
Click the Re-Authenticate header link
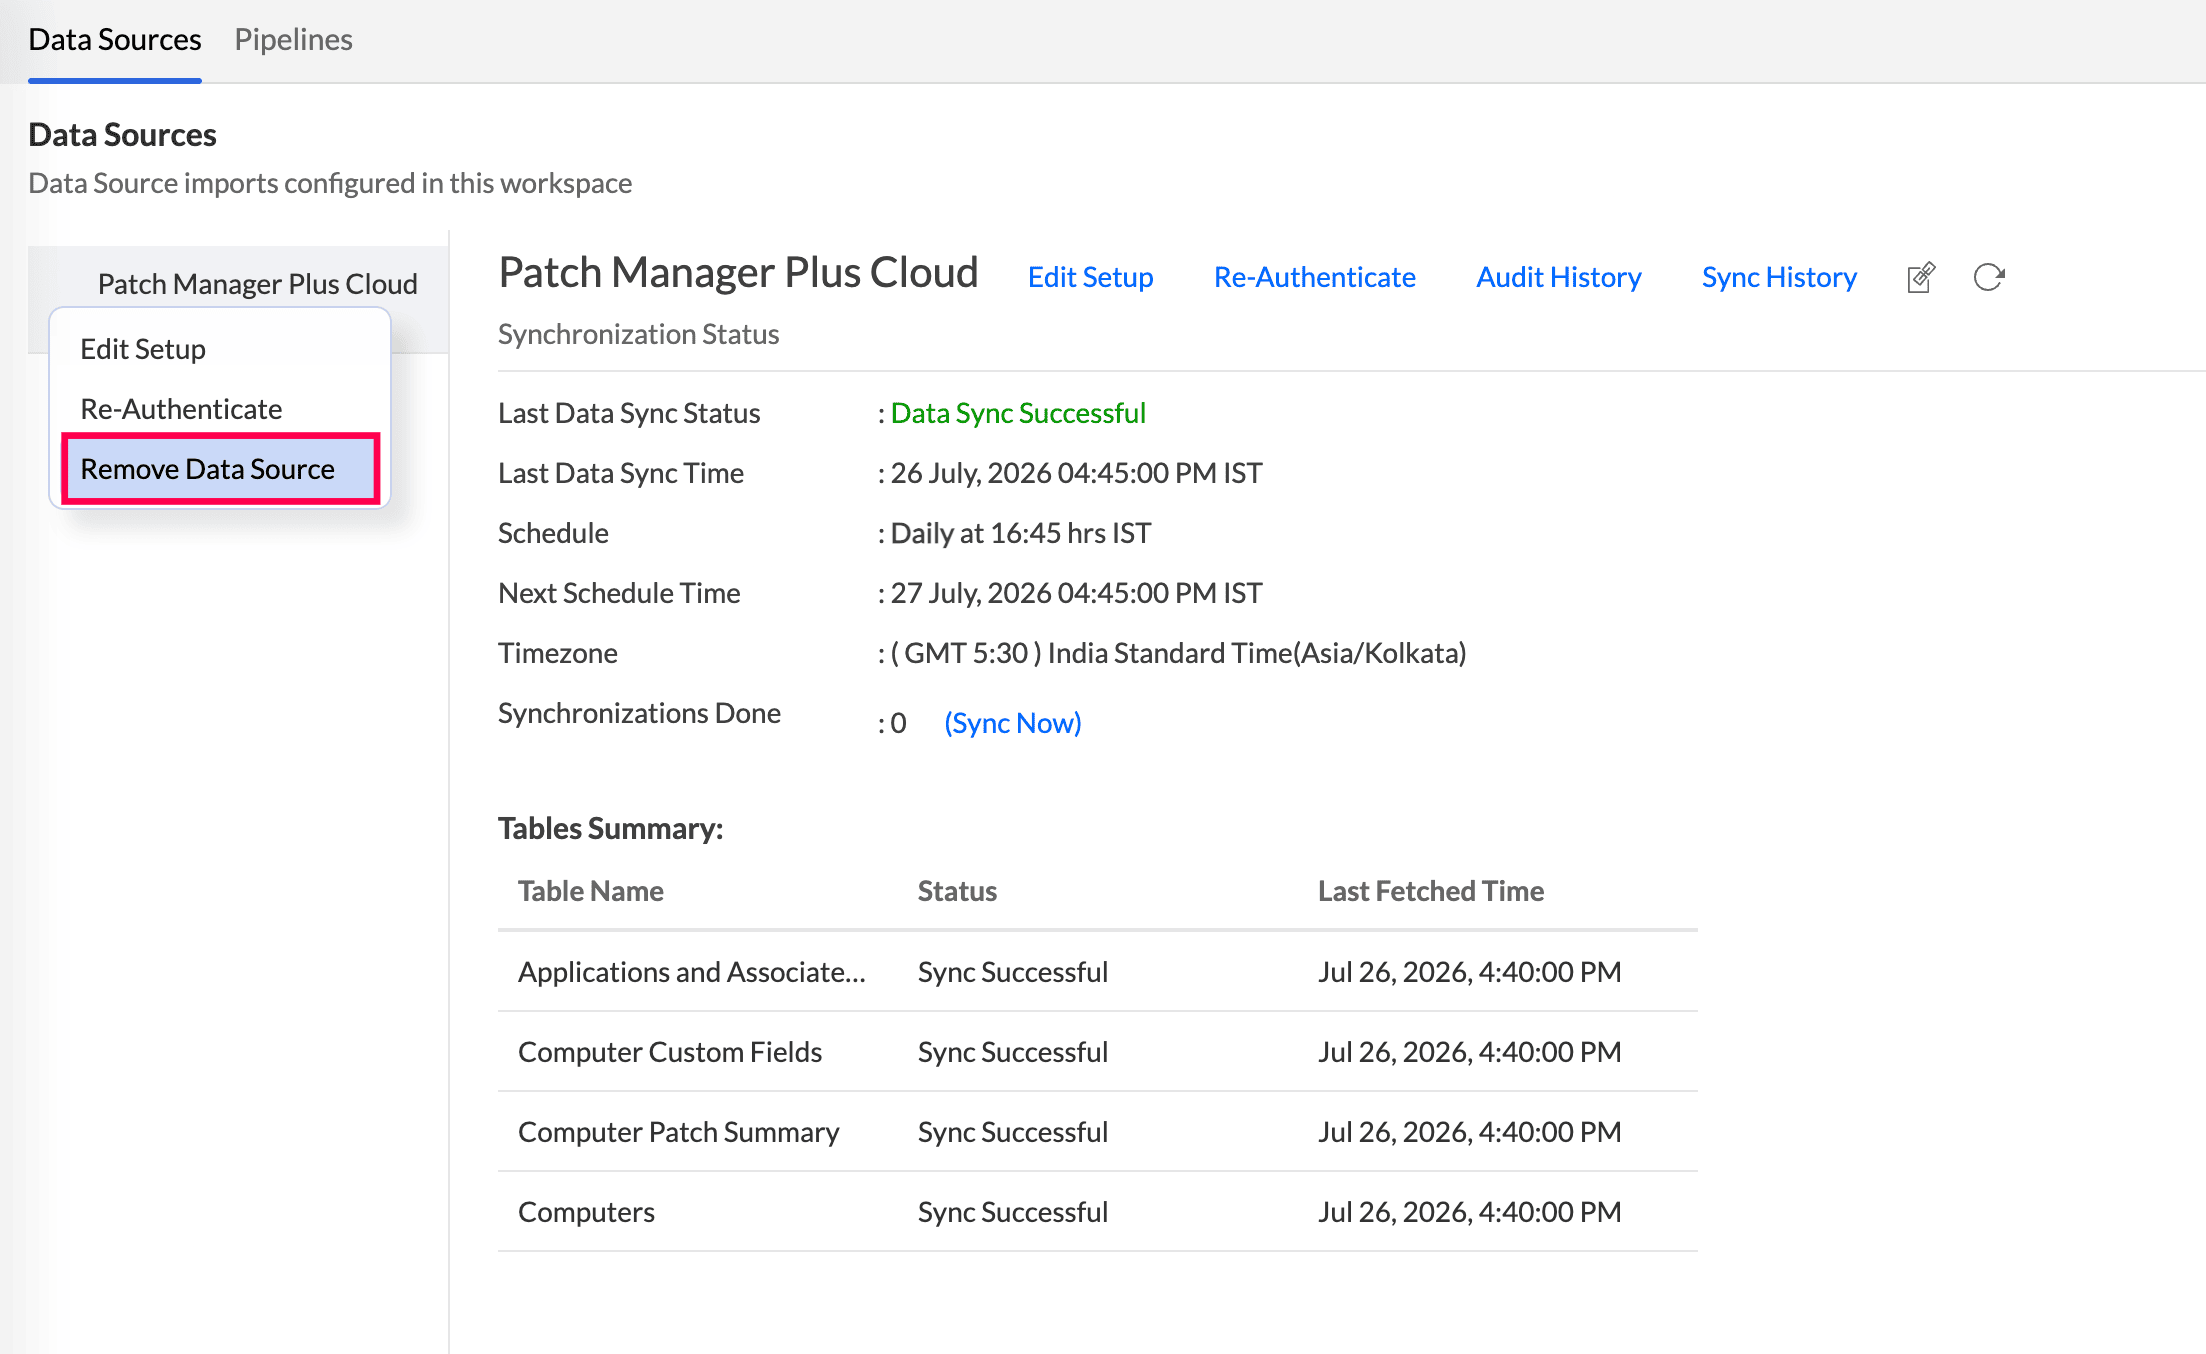(1314, 277)
